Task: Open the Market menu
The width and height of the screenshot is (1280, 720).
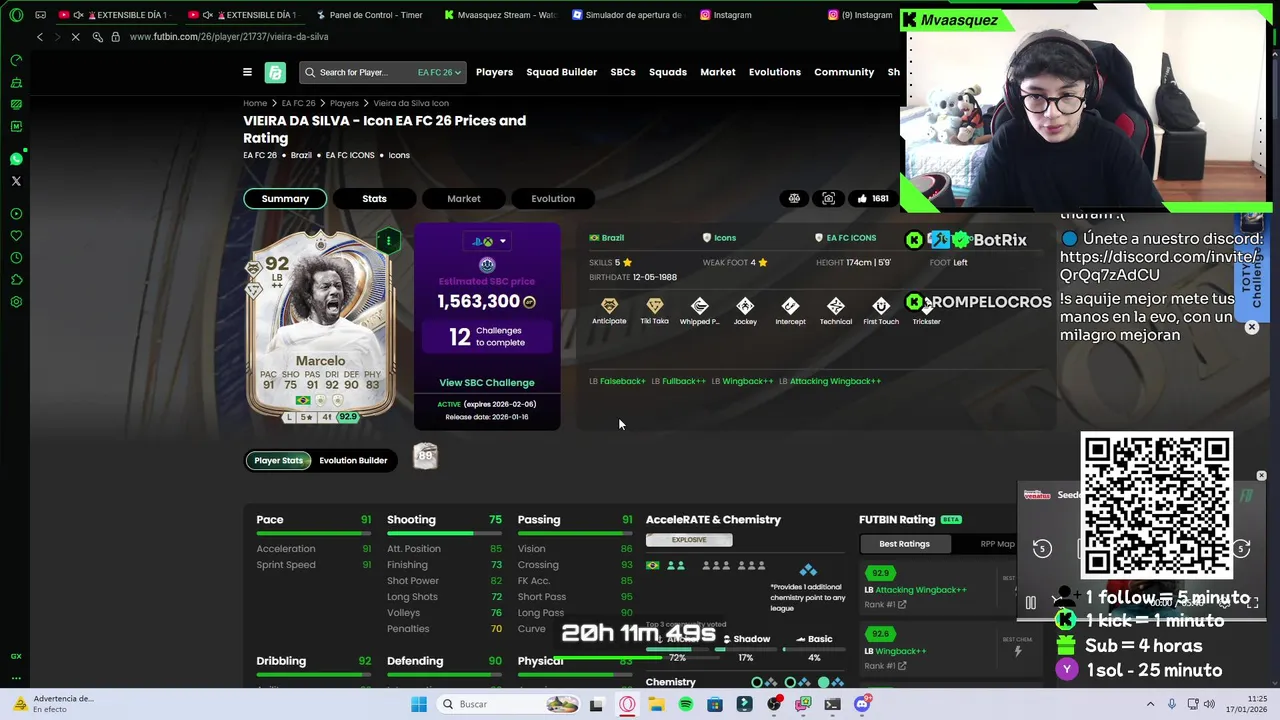Action: [718, 72]
